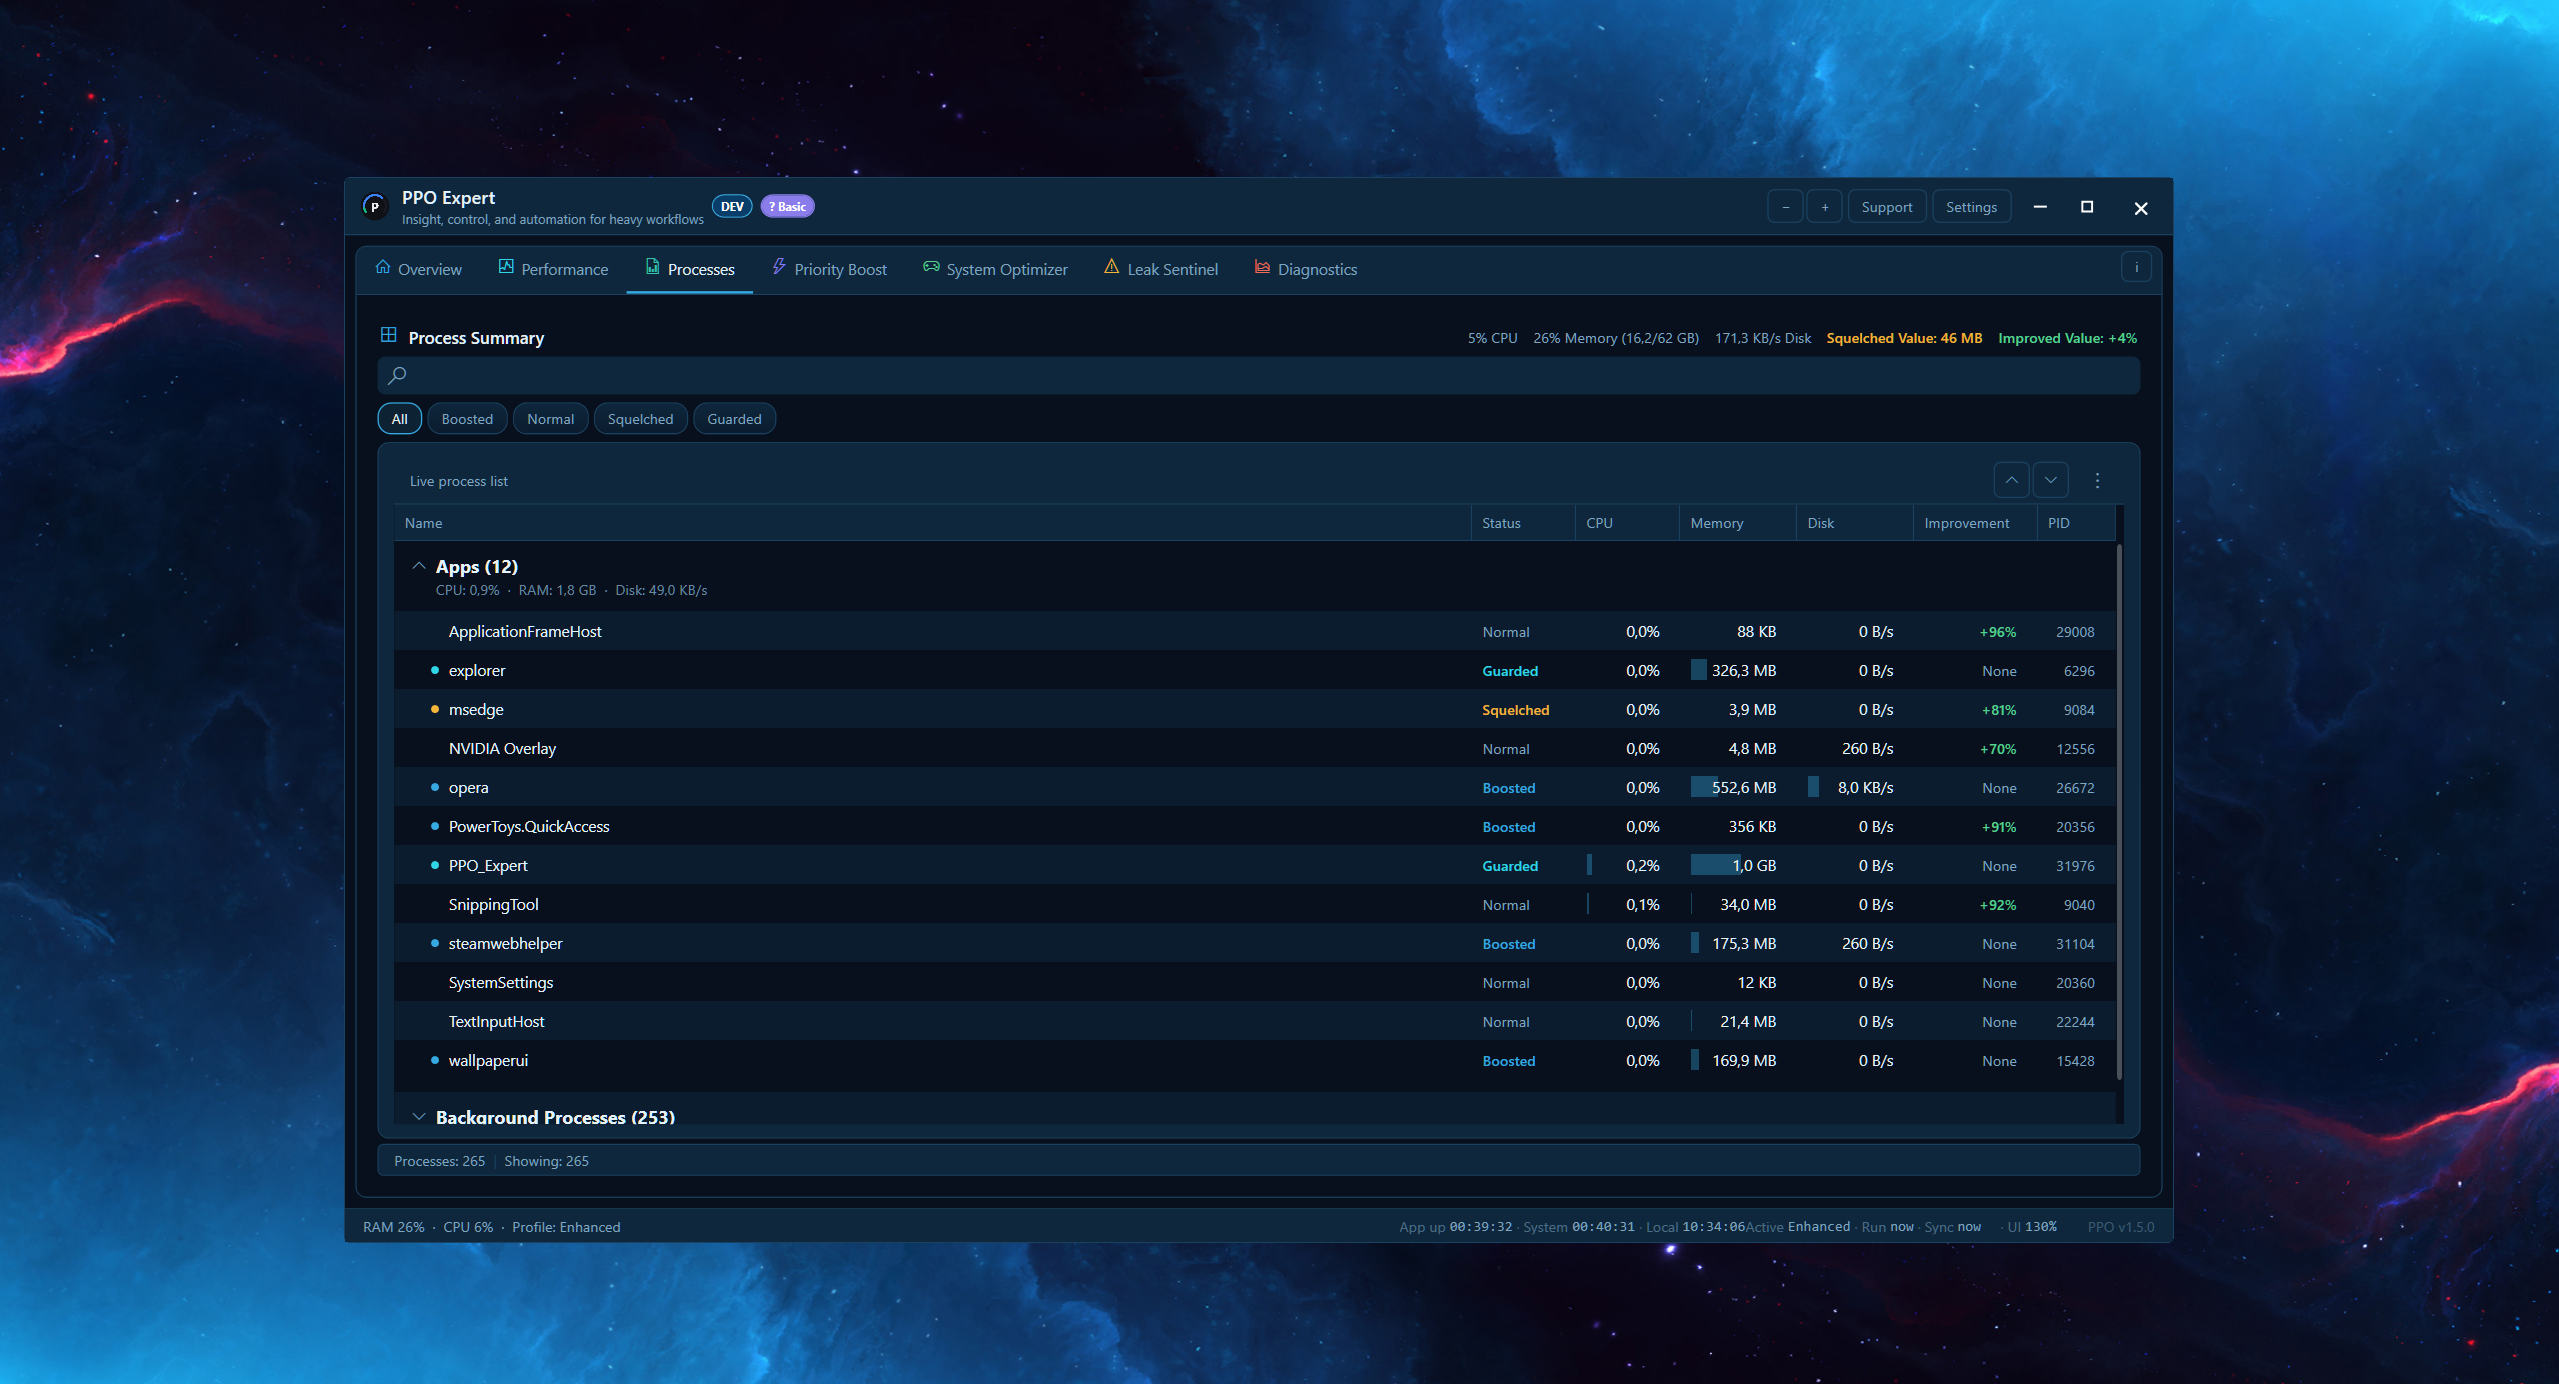This screenshot has width=2559, height=1384.
Task: Select the All filter chip
Action: (400, 419)
